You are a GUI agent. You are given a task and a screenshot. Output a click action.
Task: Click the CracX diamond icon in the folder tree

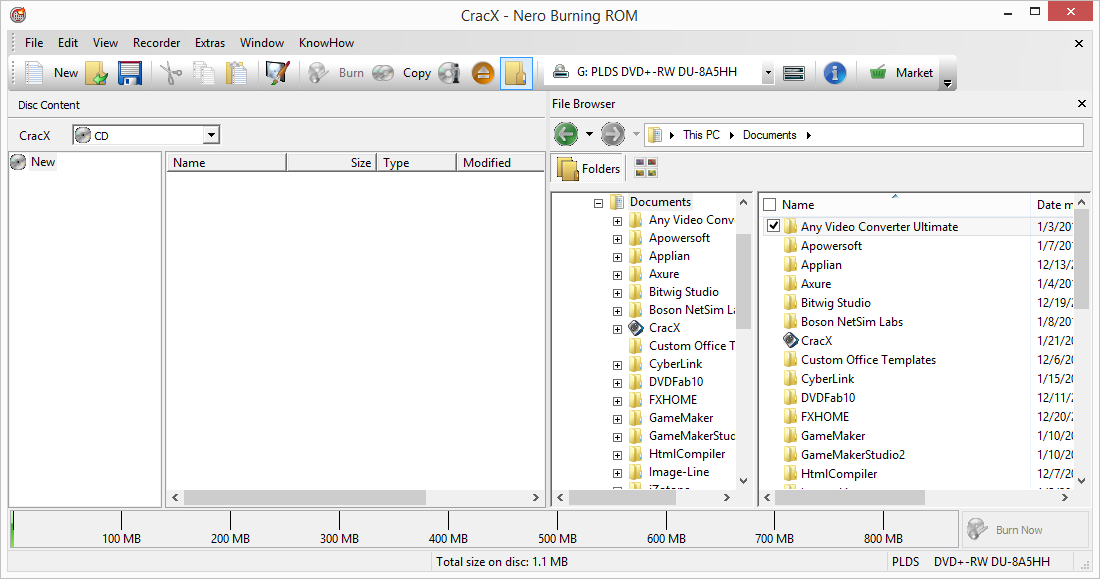coord(636,328)
